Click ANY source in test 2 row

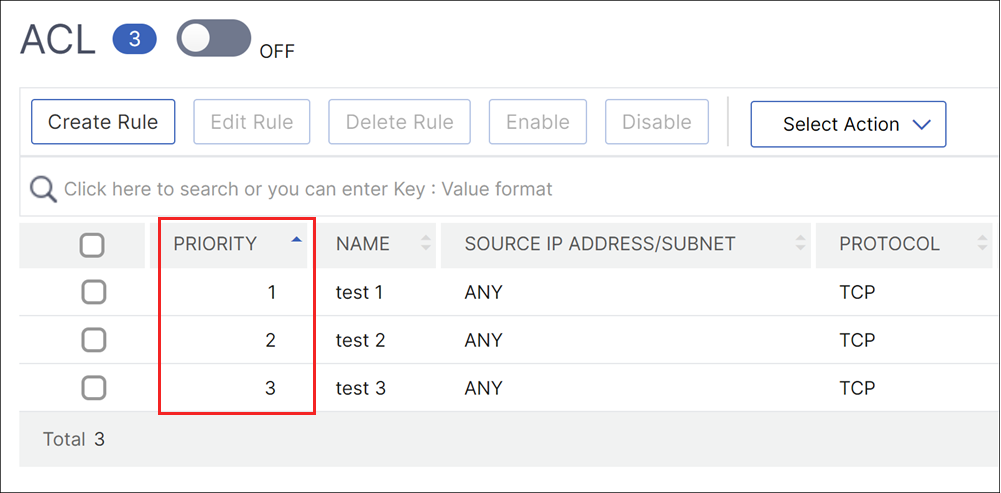pos(483,340)
